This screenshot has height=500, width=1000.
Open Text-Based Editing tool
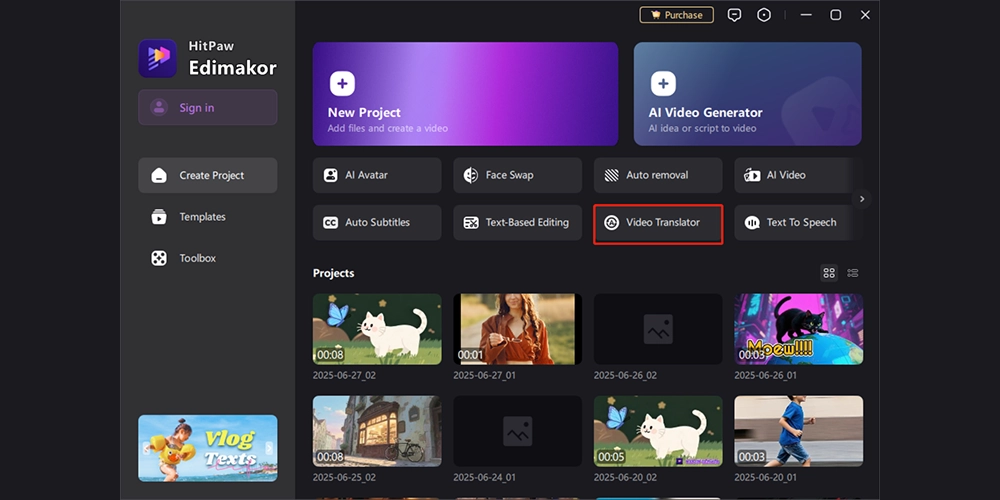(x=517, y=223)
